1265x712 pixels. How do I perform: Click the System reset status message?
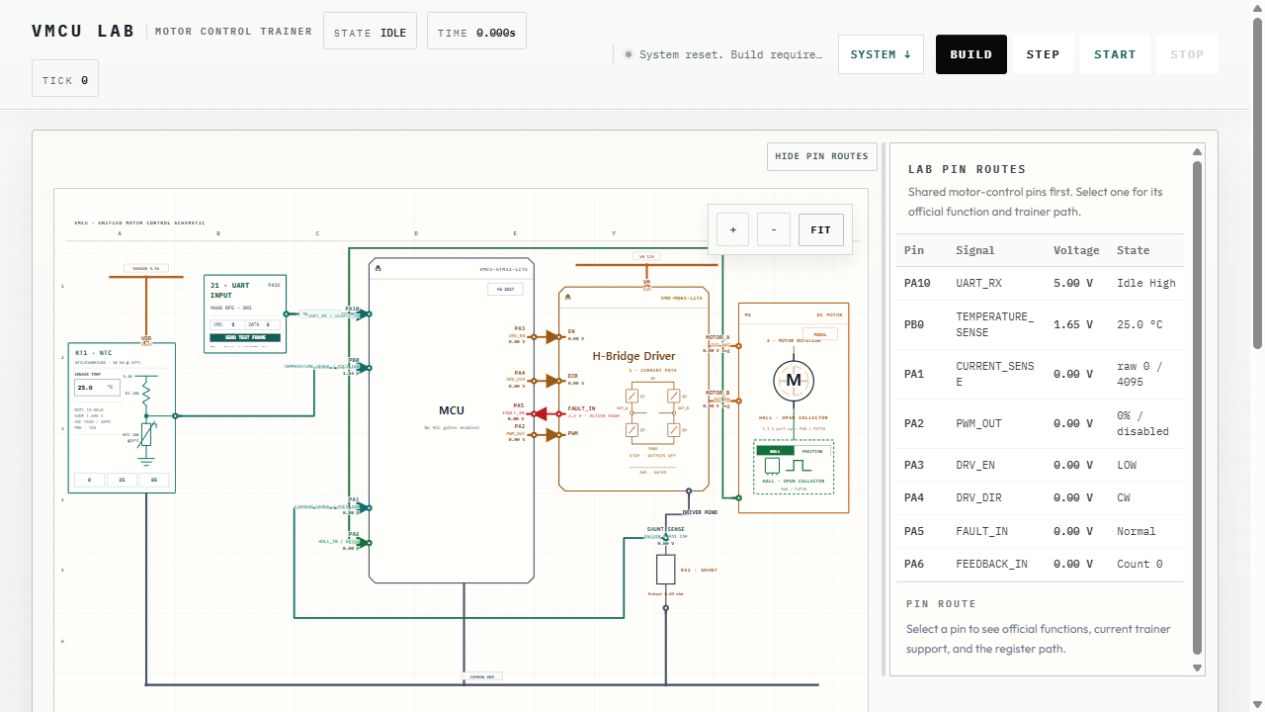click(723, 54)
